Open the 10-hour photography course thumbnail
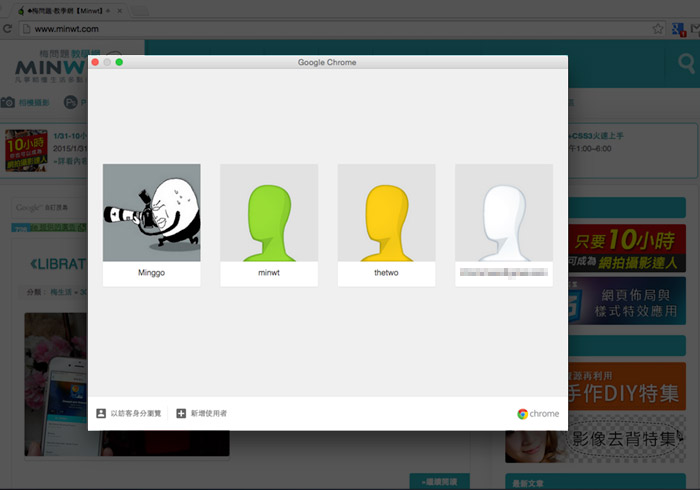Image resolution: width=700 pixels, height=490 pixels. pos(26,150)
